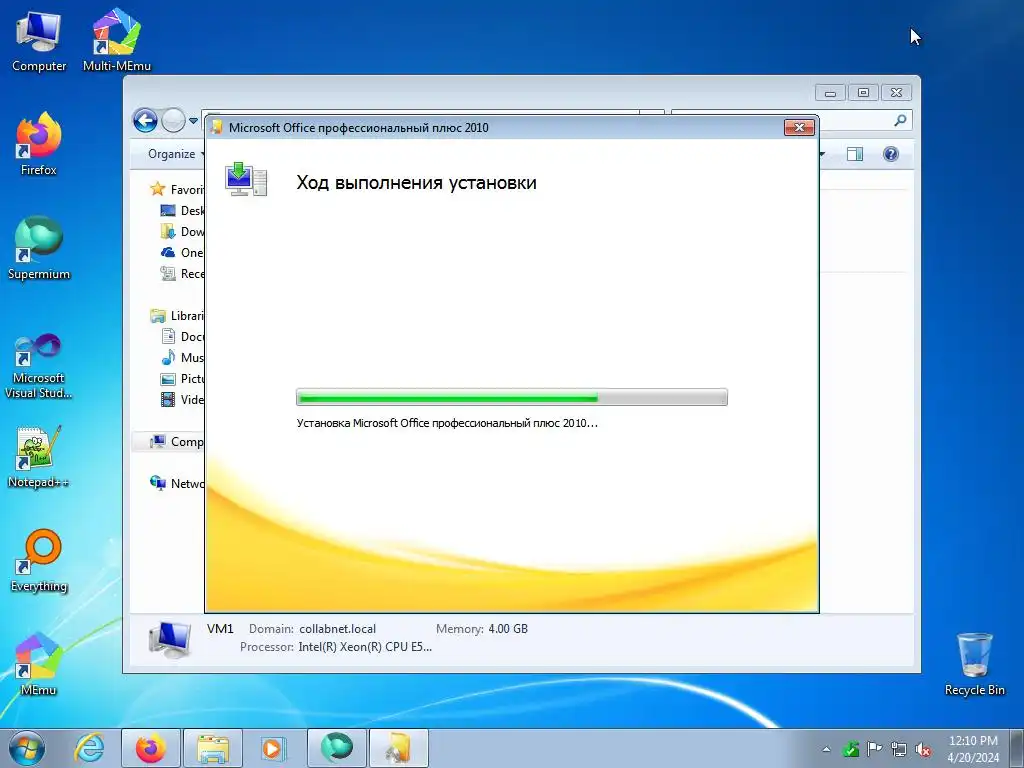Open the Windows Start menu
This screenshot has width=1024, height=768.
coord(27,748)
